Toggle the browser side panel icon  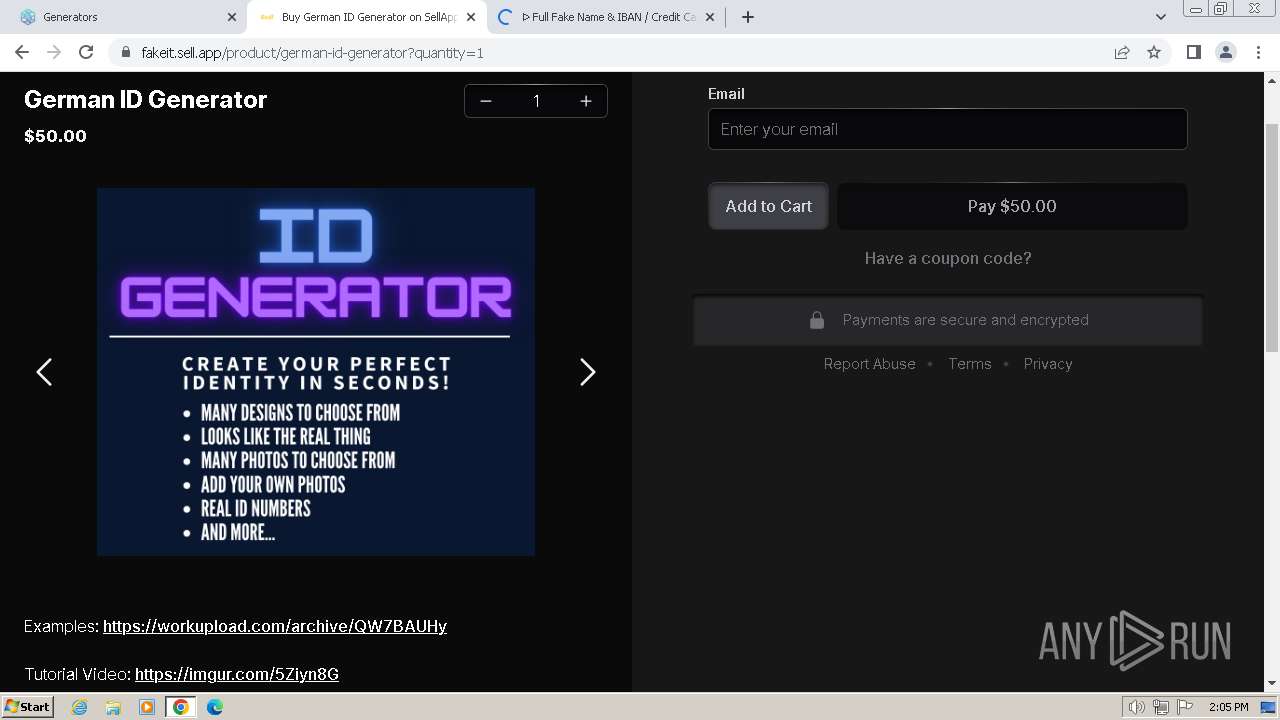(x=1193, y=52)
